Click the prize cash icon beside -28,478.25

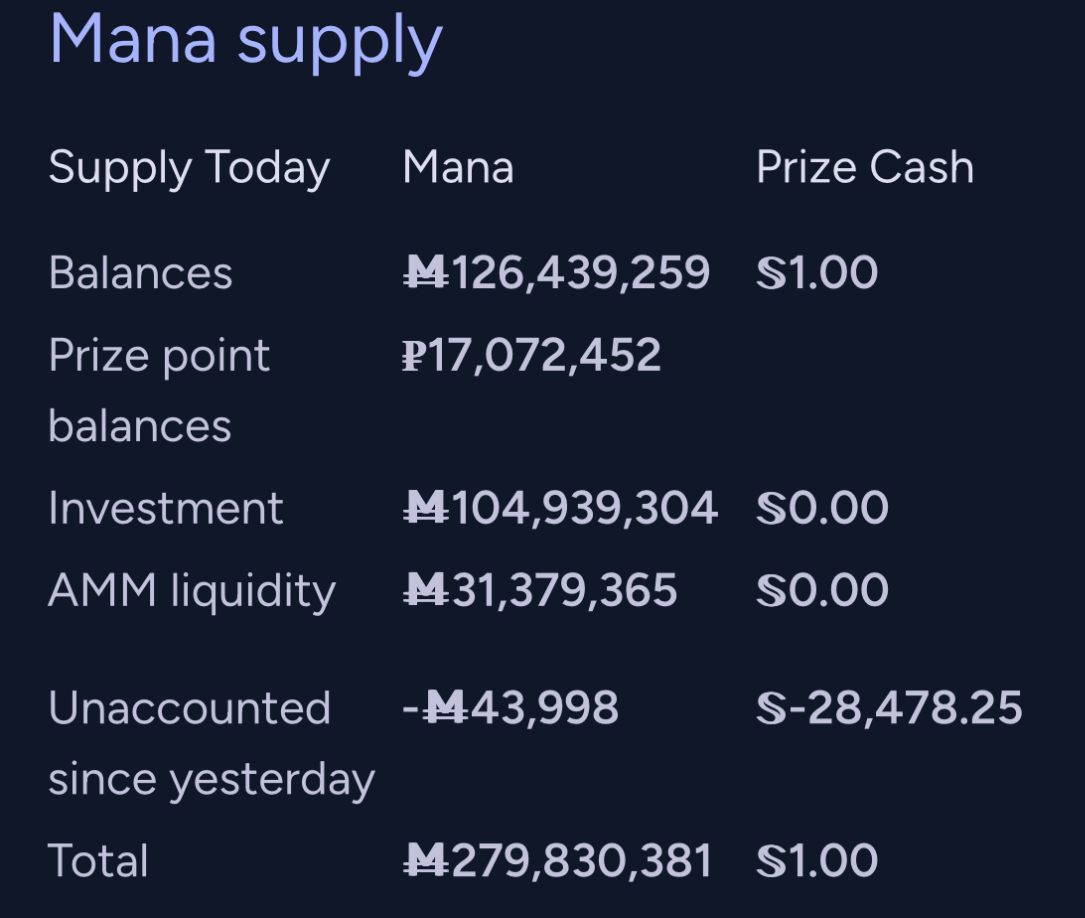pos(772,708)
